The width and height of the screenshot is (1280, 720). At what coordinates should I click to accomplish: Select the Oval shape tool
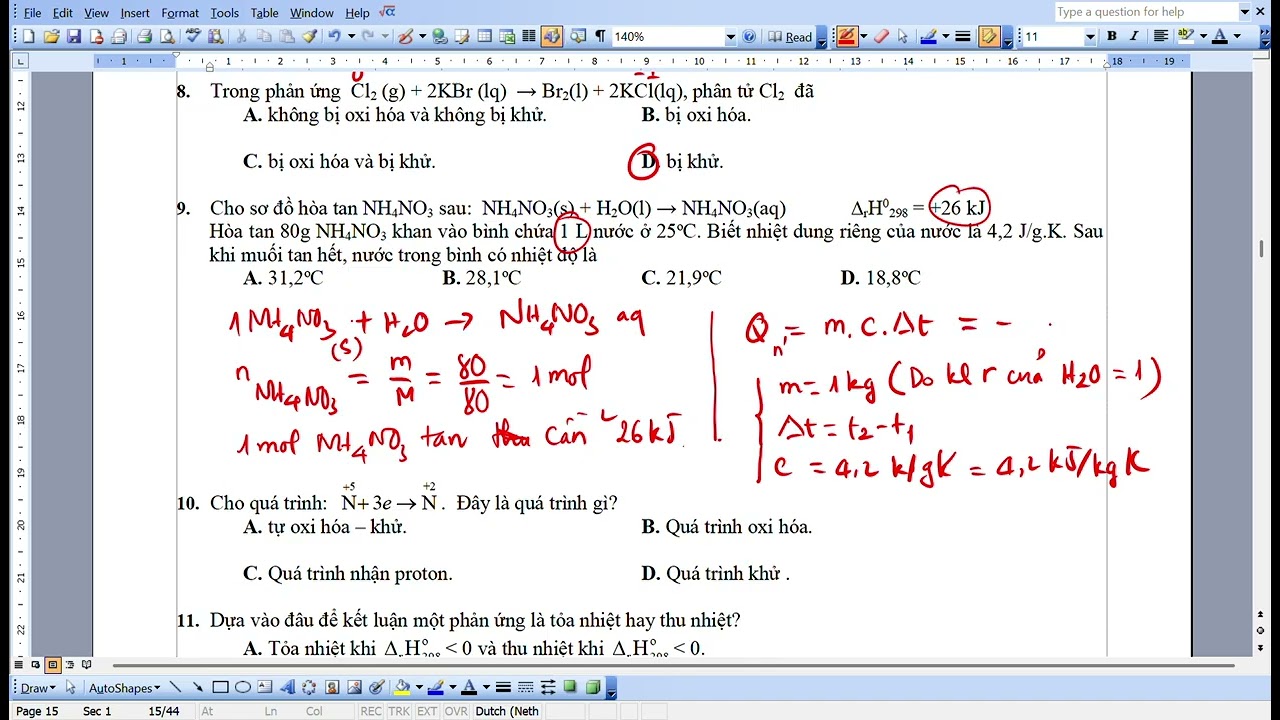pos(243,687)
